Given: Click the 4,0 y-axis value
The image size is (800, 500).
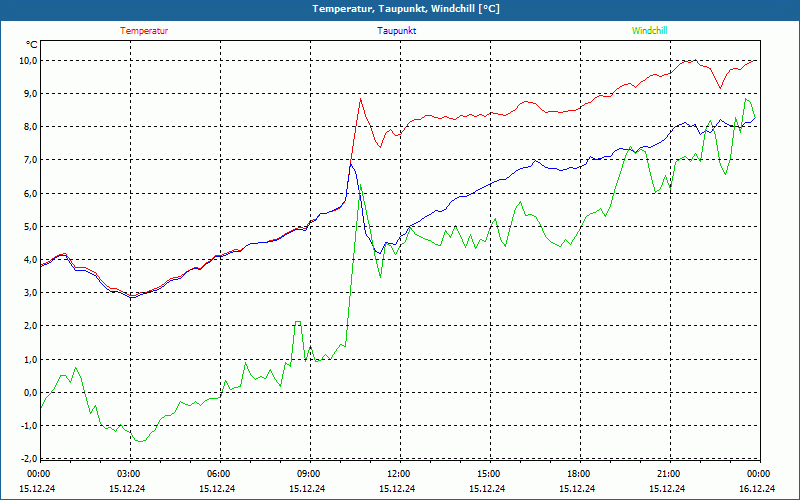Looking at the screenshot, I should (x=30, y=260).
